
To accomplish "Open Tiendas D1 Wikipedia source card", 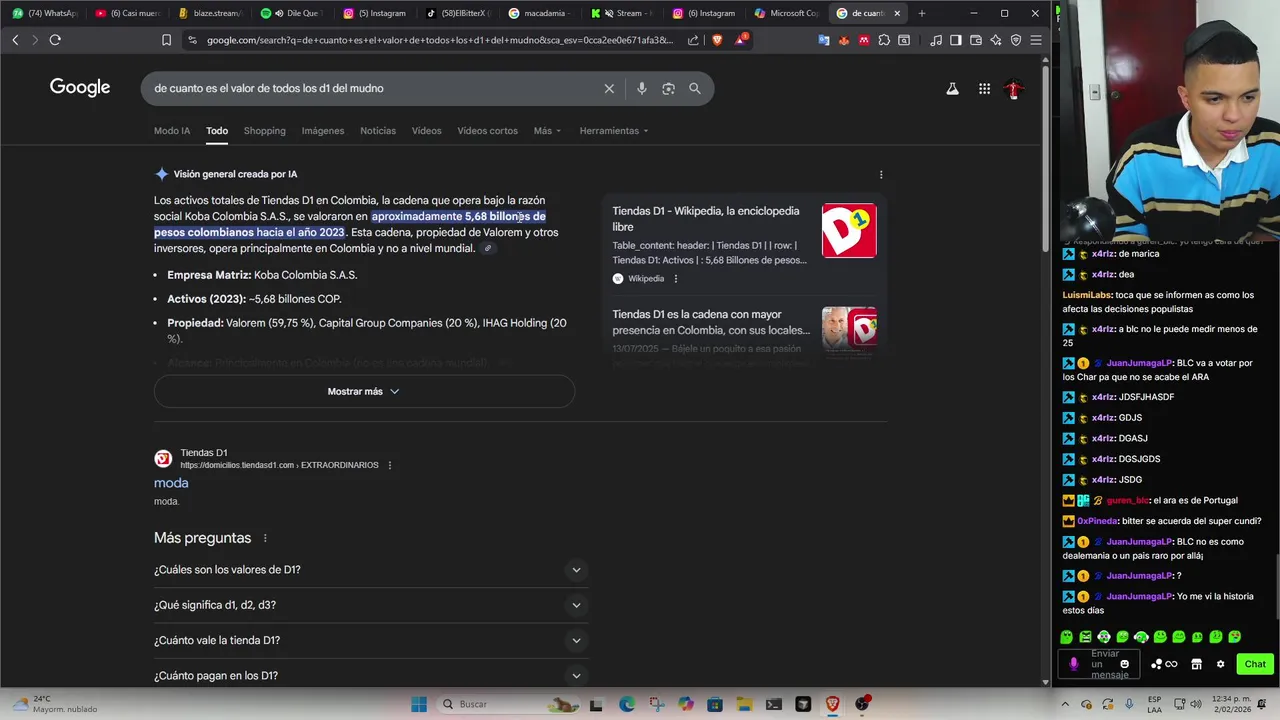I will point(745,244).
